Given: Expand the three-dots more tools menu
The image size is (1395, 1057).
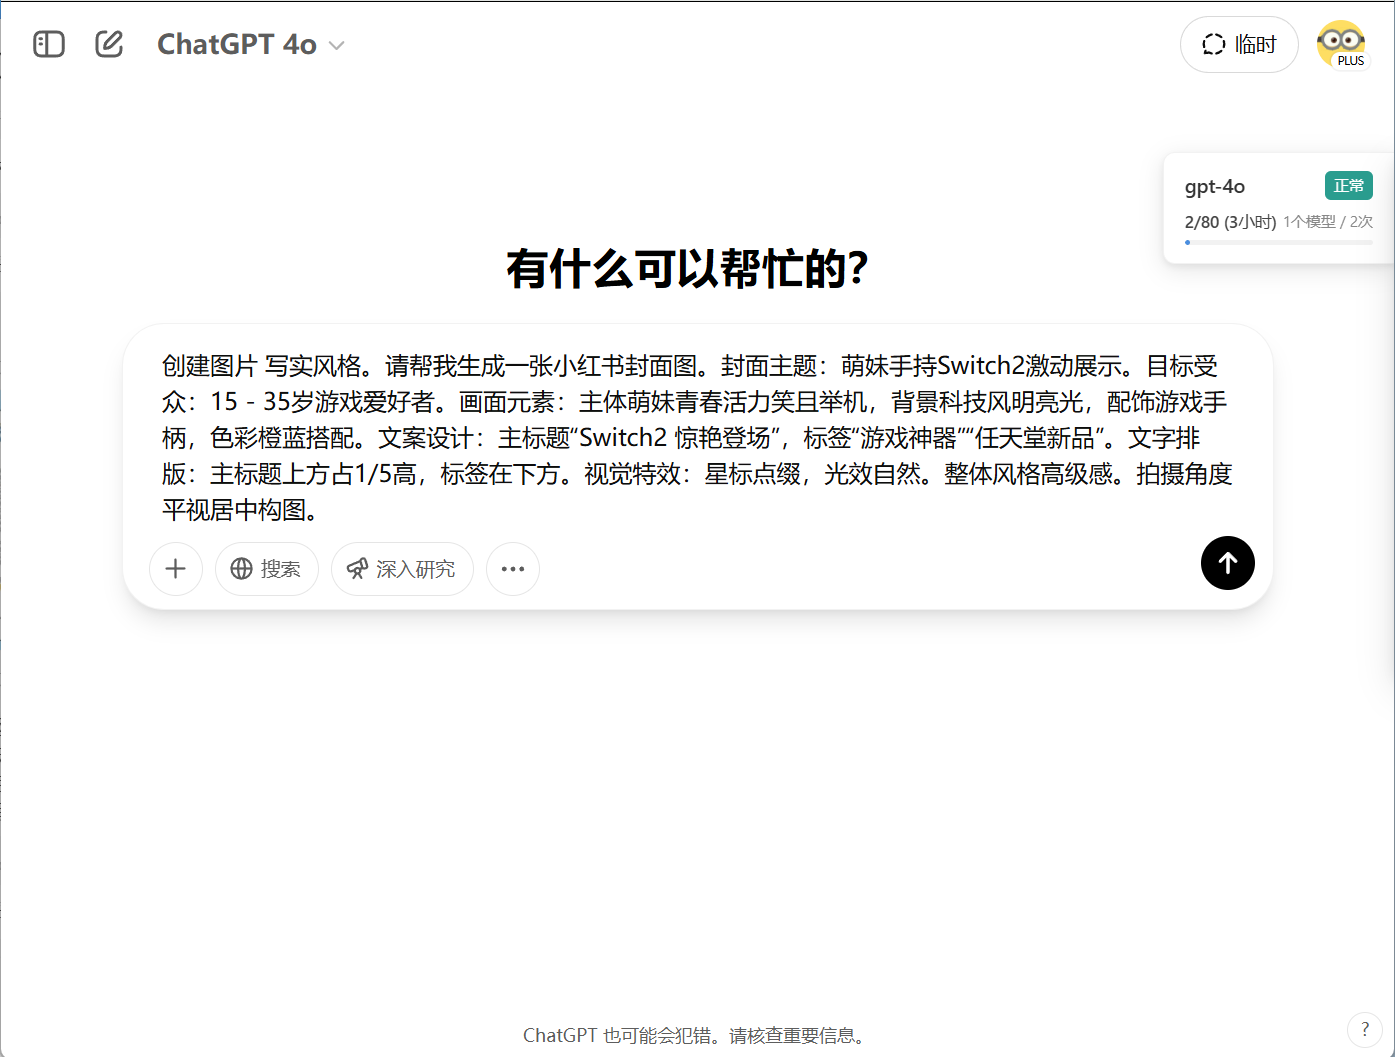Looking at the screenshot, I should tap(513, 569).
